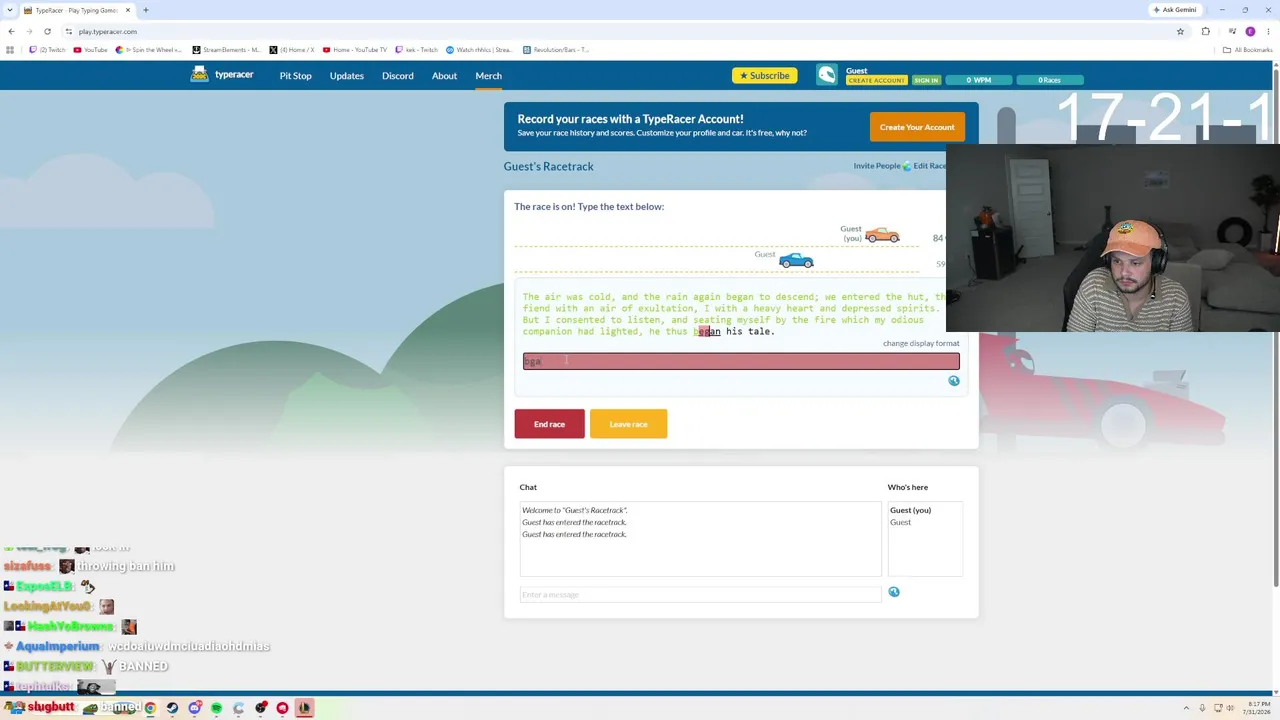The width and height of the screenshot is (1280, 720).
Task: Click the Sign In button
Action: (926, 80)
